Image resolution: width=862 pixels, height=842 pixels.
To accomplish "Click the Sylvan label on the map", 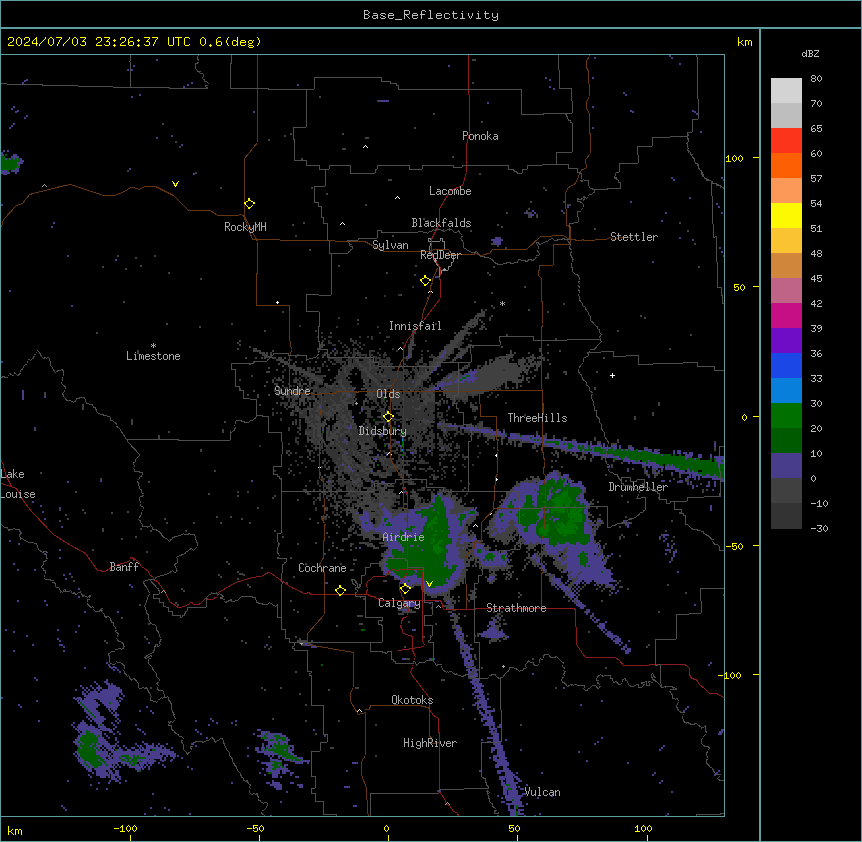I will pyautogui.click(x=390, y=245).
